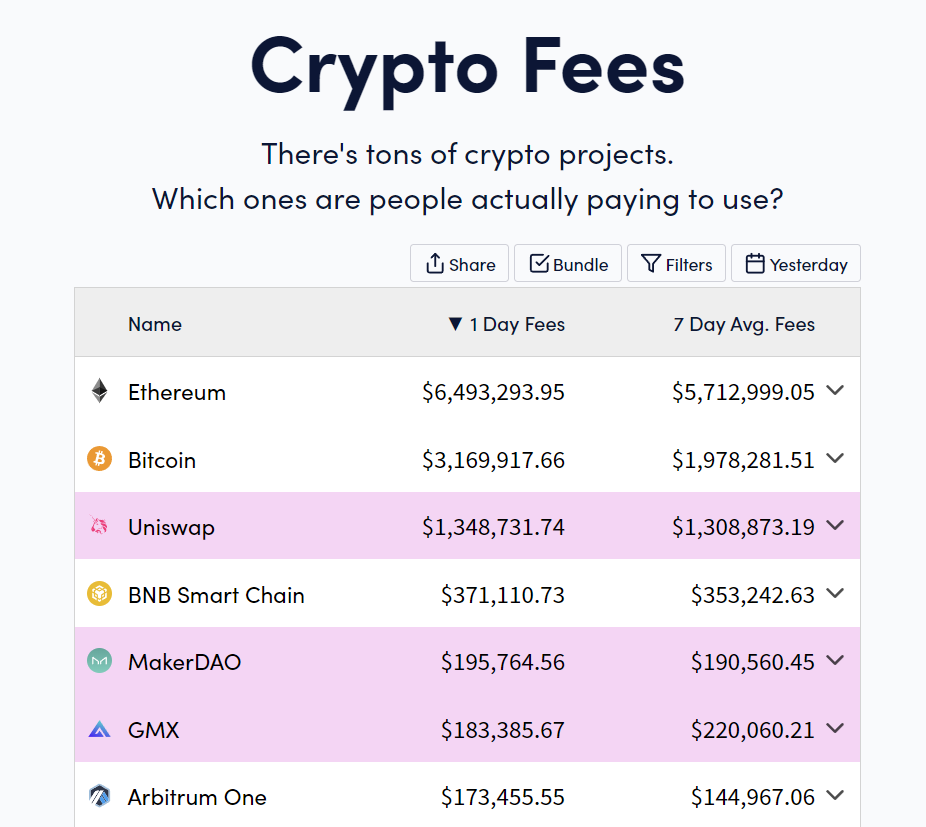This screenshot has width=926, height=827.
Task: Click the blue GMX triangle icon
Action: click(99, 730)
